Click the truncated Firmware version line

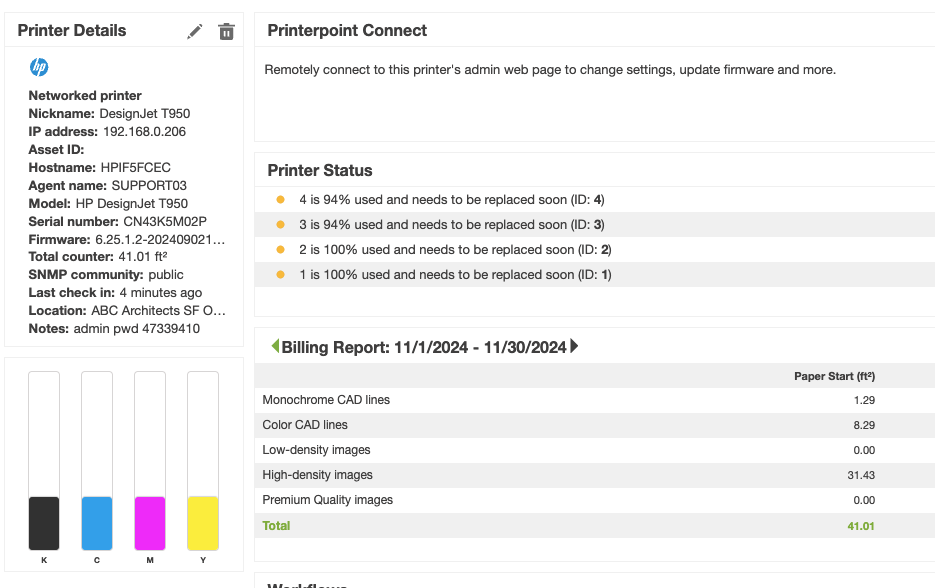coord(126,239)
